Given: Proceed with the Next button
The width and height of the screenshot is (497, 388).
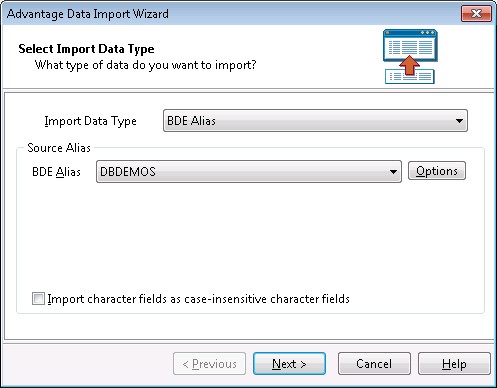Looking at the screenshot, I should tap(289, 364).
